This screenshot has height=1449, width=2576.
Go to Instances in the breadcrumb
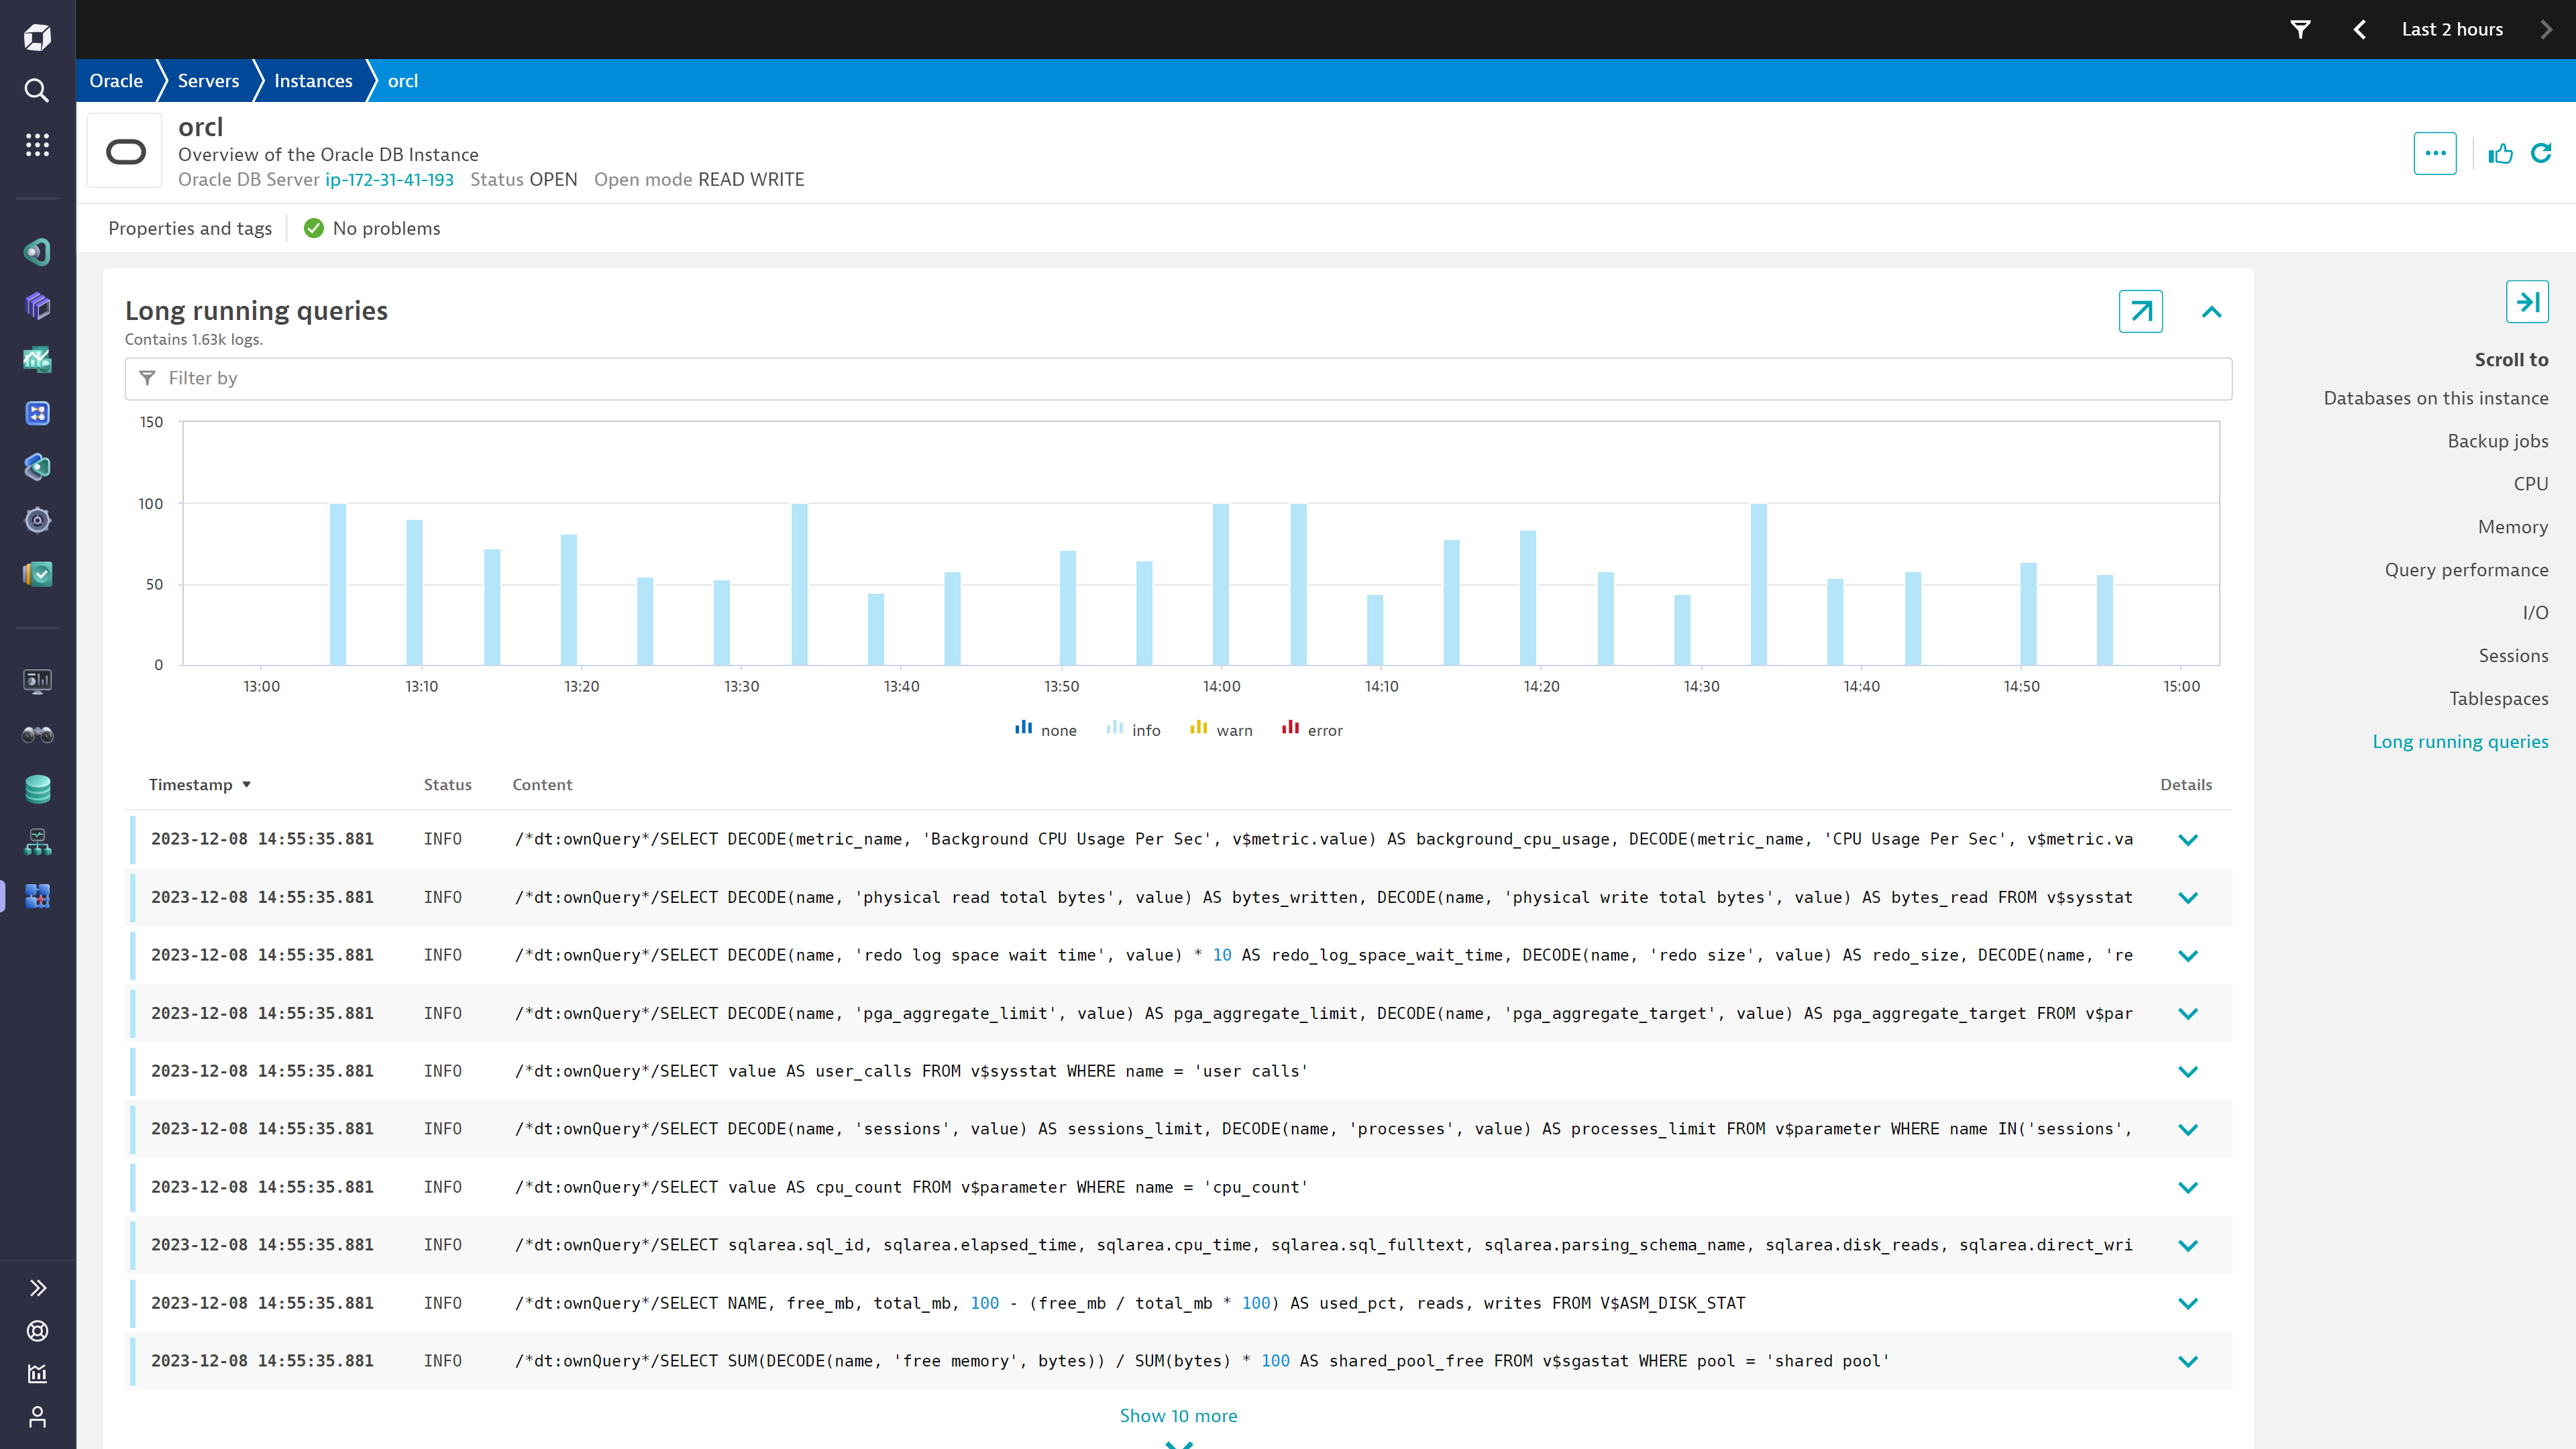point(313,81)
